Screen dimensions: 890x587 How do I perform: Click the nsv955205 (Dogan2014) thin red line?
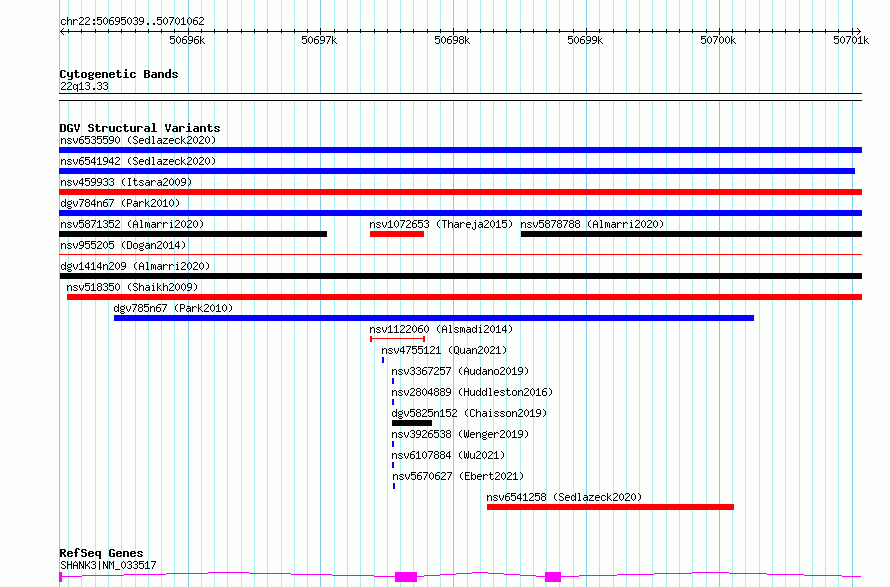[460, 255]
